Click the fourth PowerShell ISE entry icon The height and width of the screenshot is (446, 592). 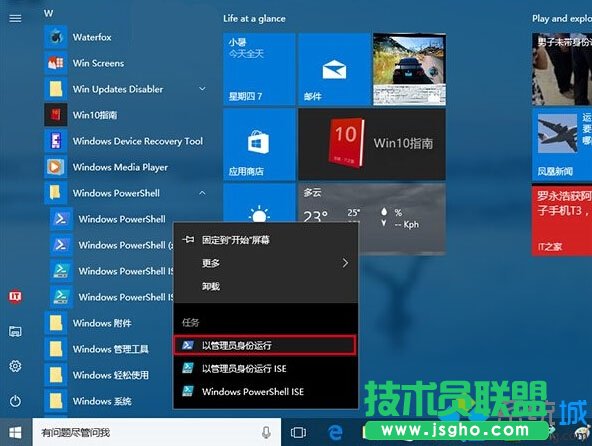61,297
